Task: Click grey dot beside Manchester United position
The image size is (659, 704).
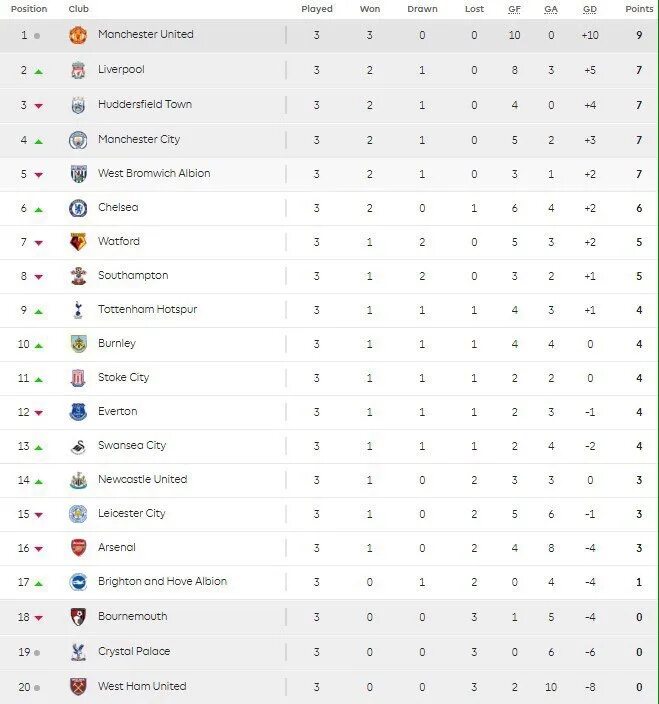Action: click(x=38, y=36)
